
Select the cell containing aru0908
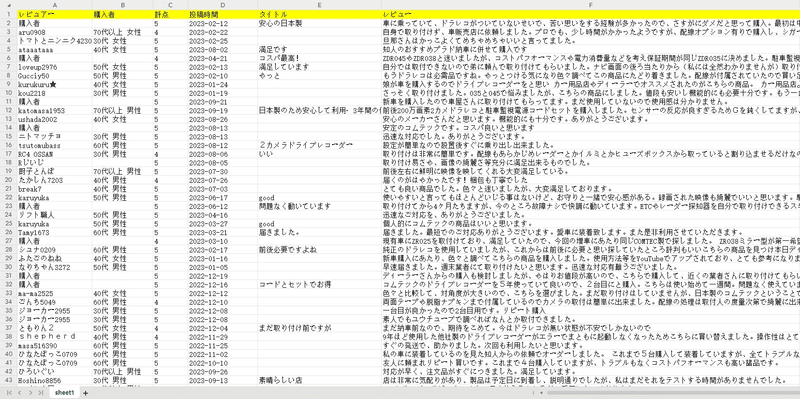click(x=54, y=32)
